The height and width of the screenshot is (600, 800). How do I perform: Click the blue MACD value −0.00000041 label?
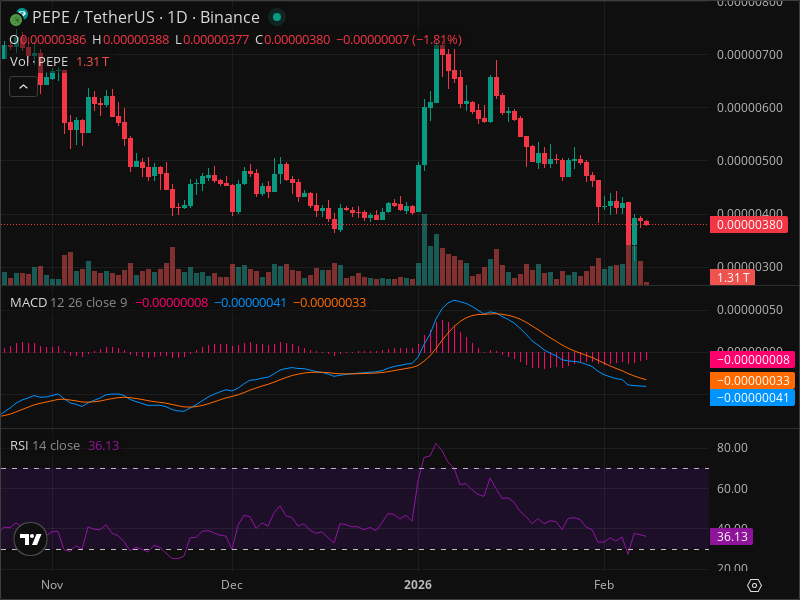click(x=752, y=397)
